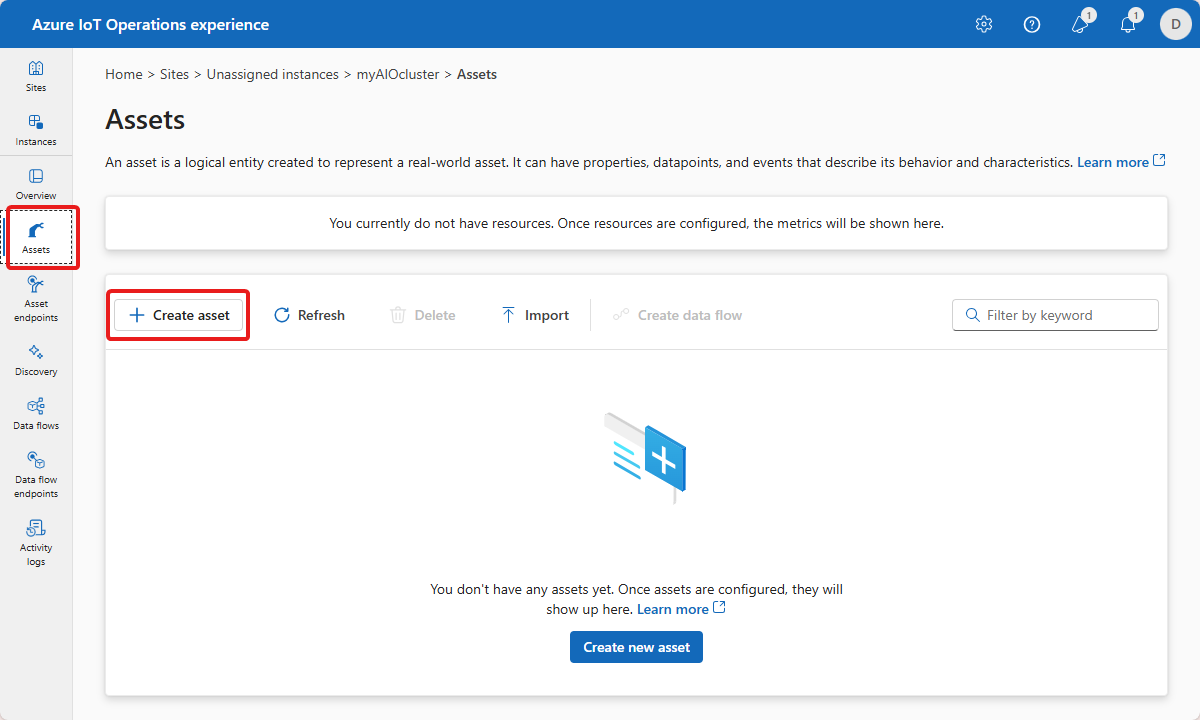Open Asset endpoints in the sidebar
Viewport: 1200px width, 720px height.
(x=36, y=299)
